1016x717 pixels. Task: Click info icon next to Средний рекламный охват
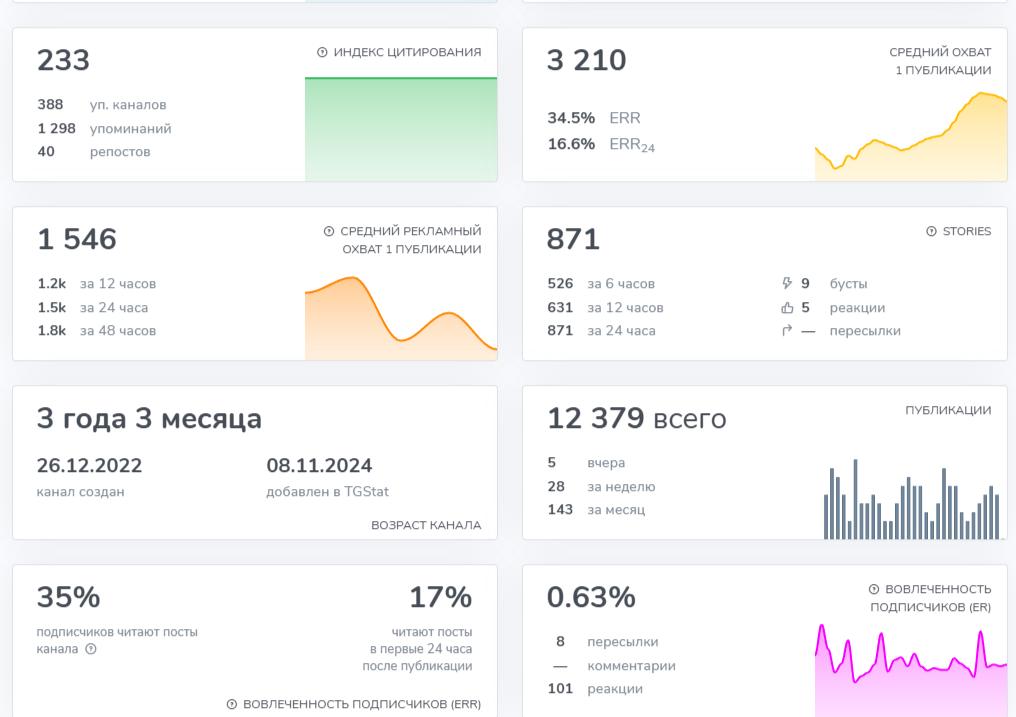pos(329,231)
